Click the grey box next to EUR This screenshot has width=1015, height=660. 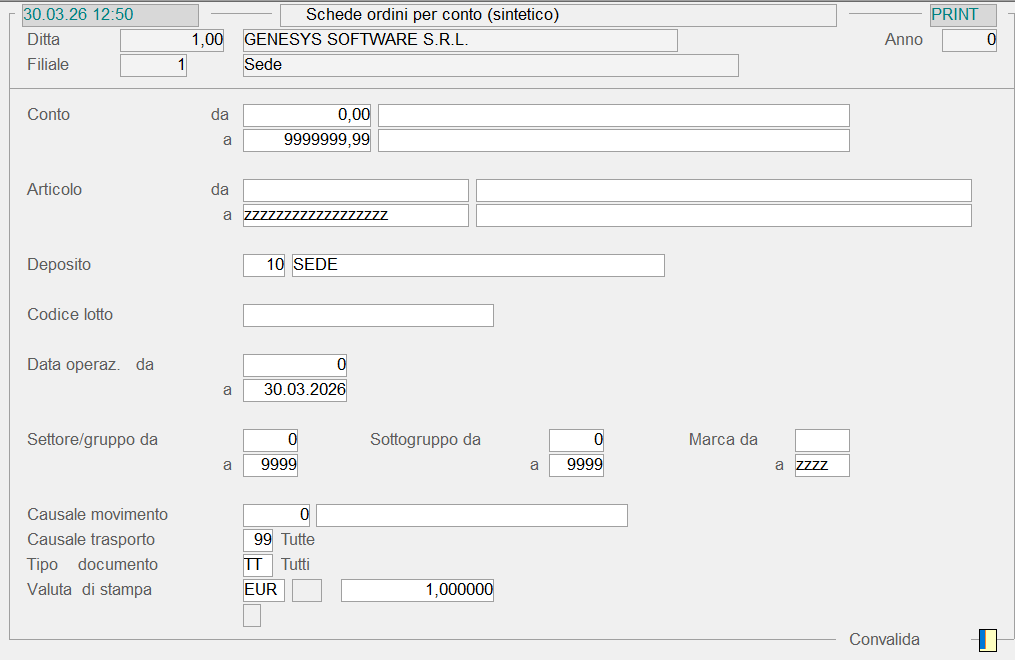[307, 590]
